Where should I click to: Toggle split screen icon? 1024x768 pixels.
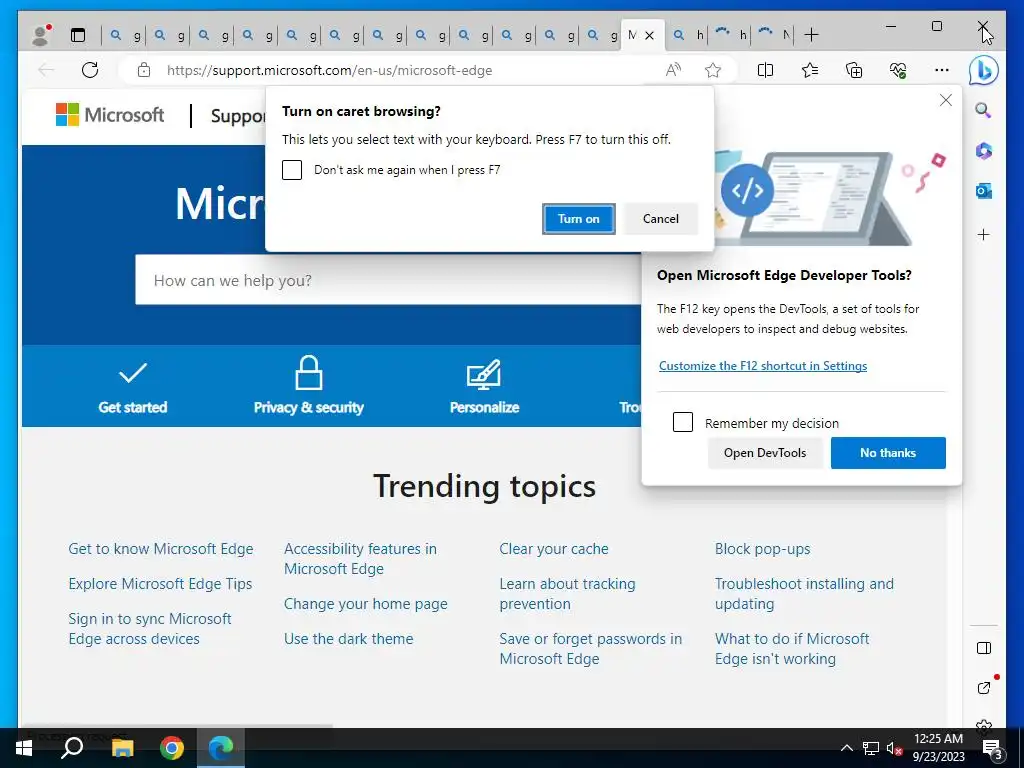point(765,70)
